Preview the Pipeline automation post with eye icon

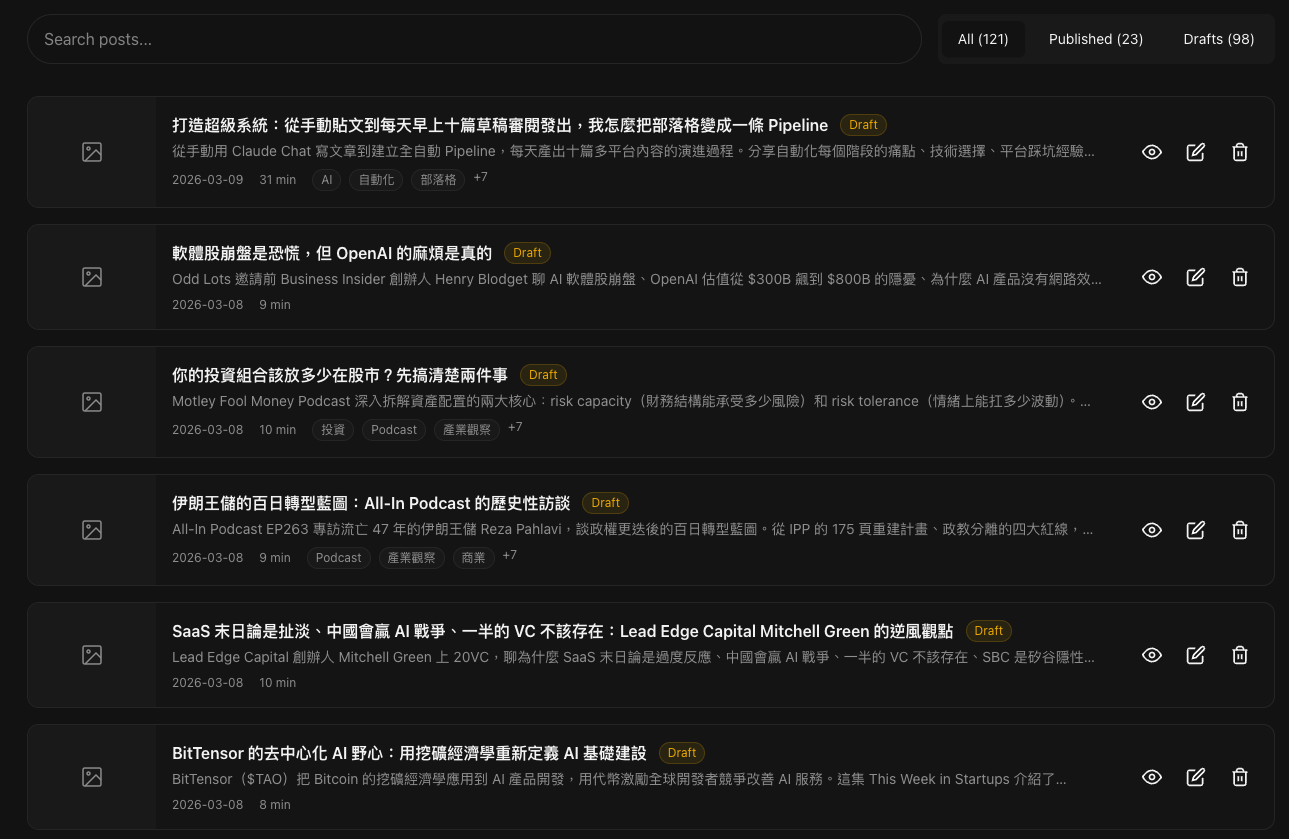point(1152,152)
